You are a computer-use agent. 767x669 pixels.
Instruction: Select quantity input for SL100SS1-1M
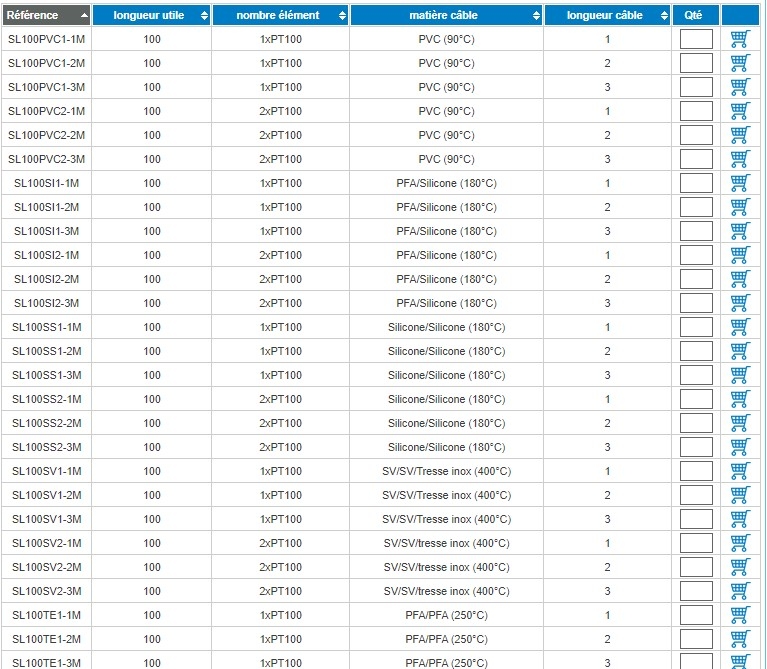pyautogui.click(x=696, y=327)
